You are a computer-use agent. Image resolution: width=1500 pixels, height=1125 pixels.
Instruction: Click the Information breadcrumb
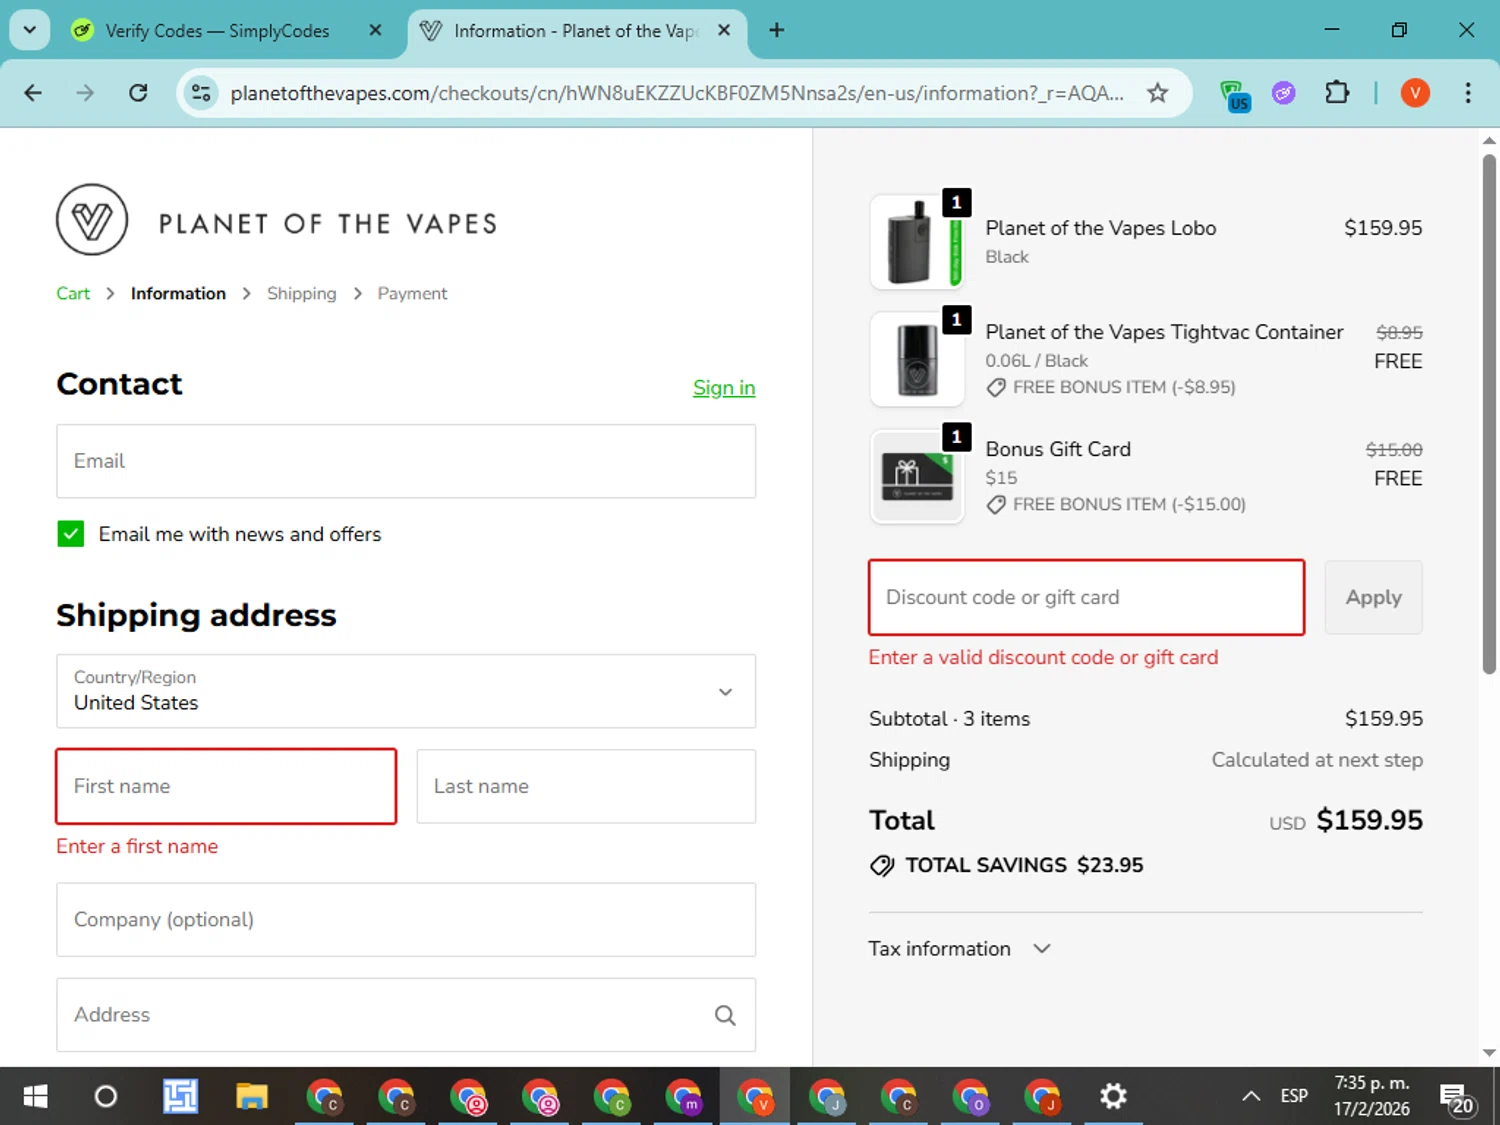[x=178, y=293]
